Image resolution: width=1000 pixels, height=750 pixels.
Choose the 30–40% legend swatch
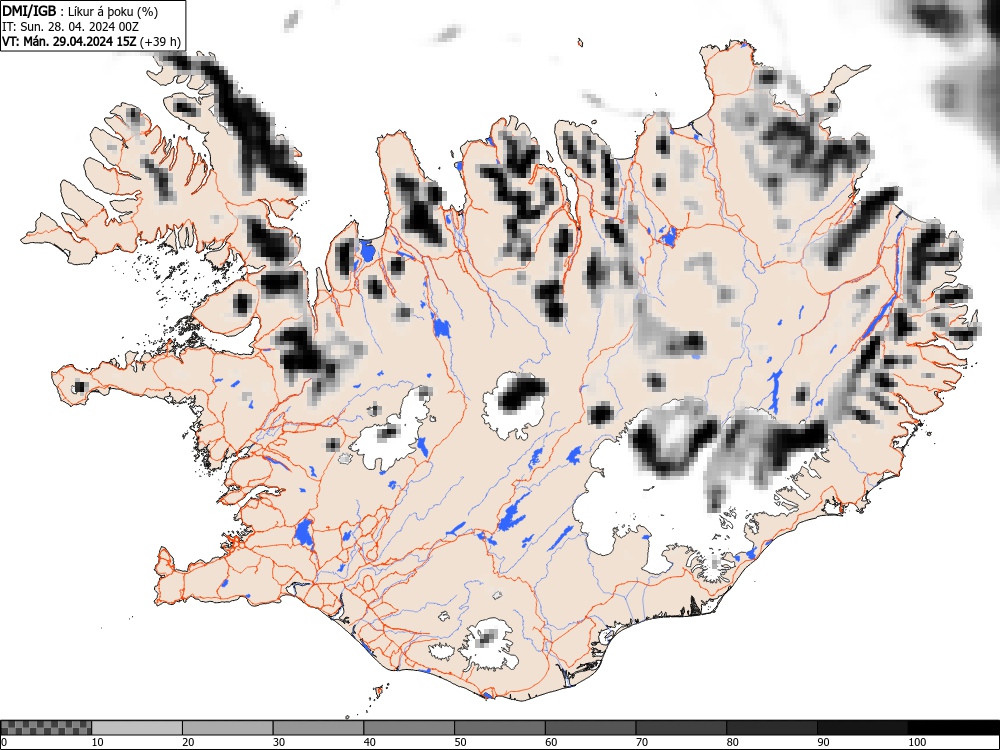318,728
